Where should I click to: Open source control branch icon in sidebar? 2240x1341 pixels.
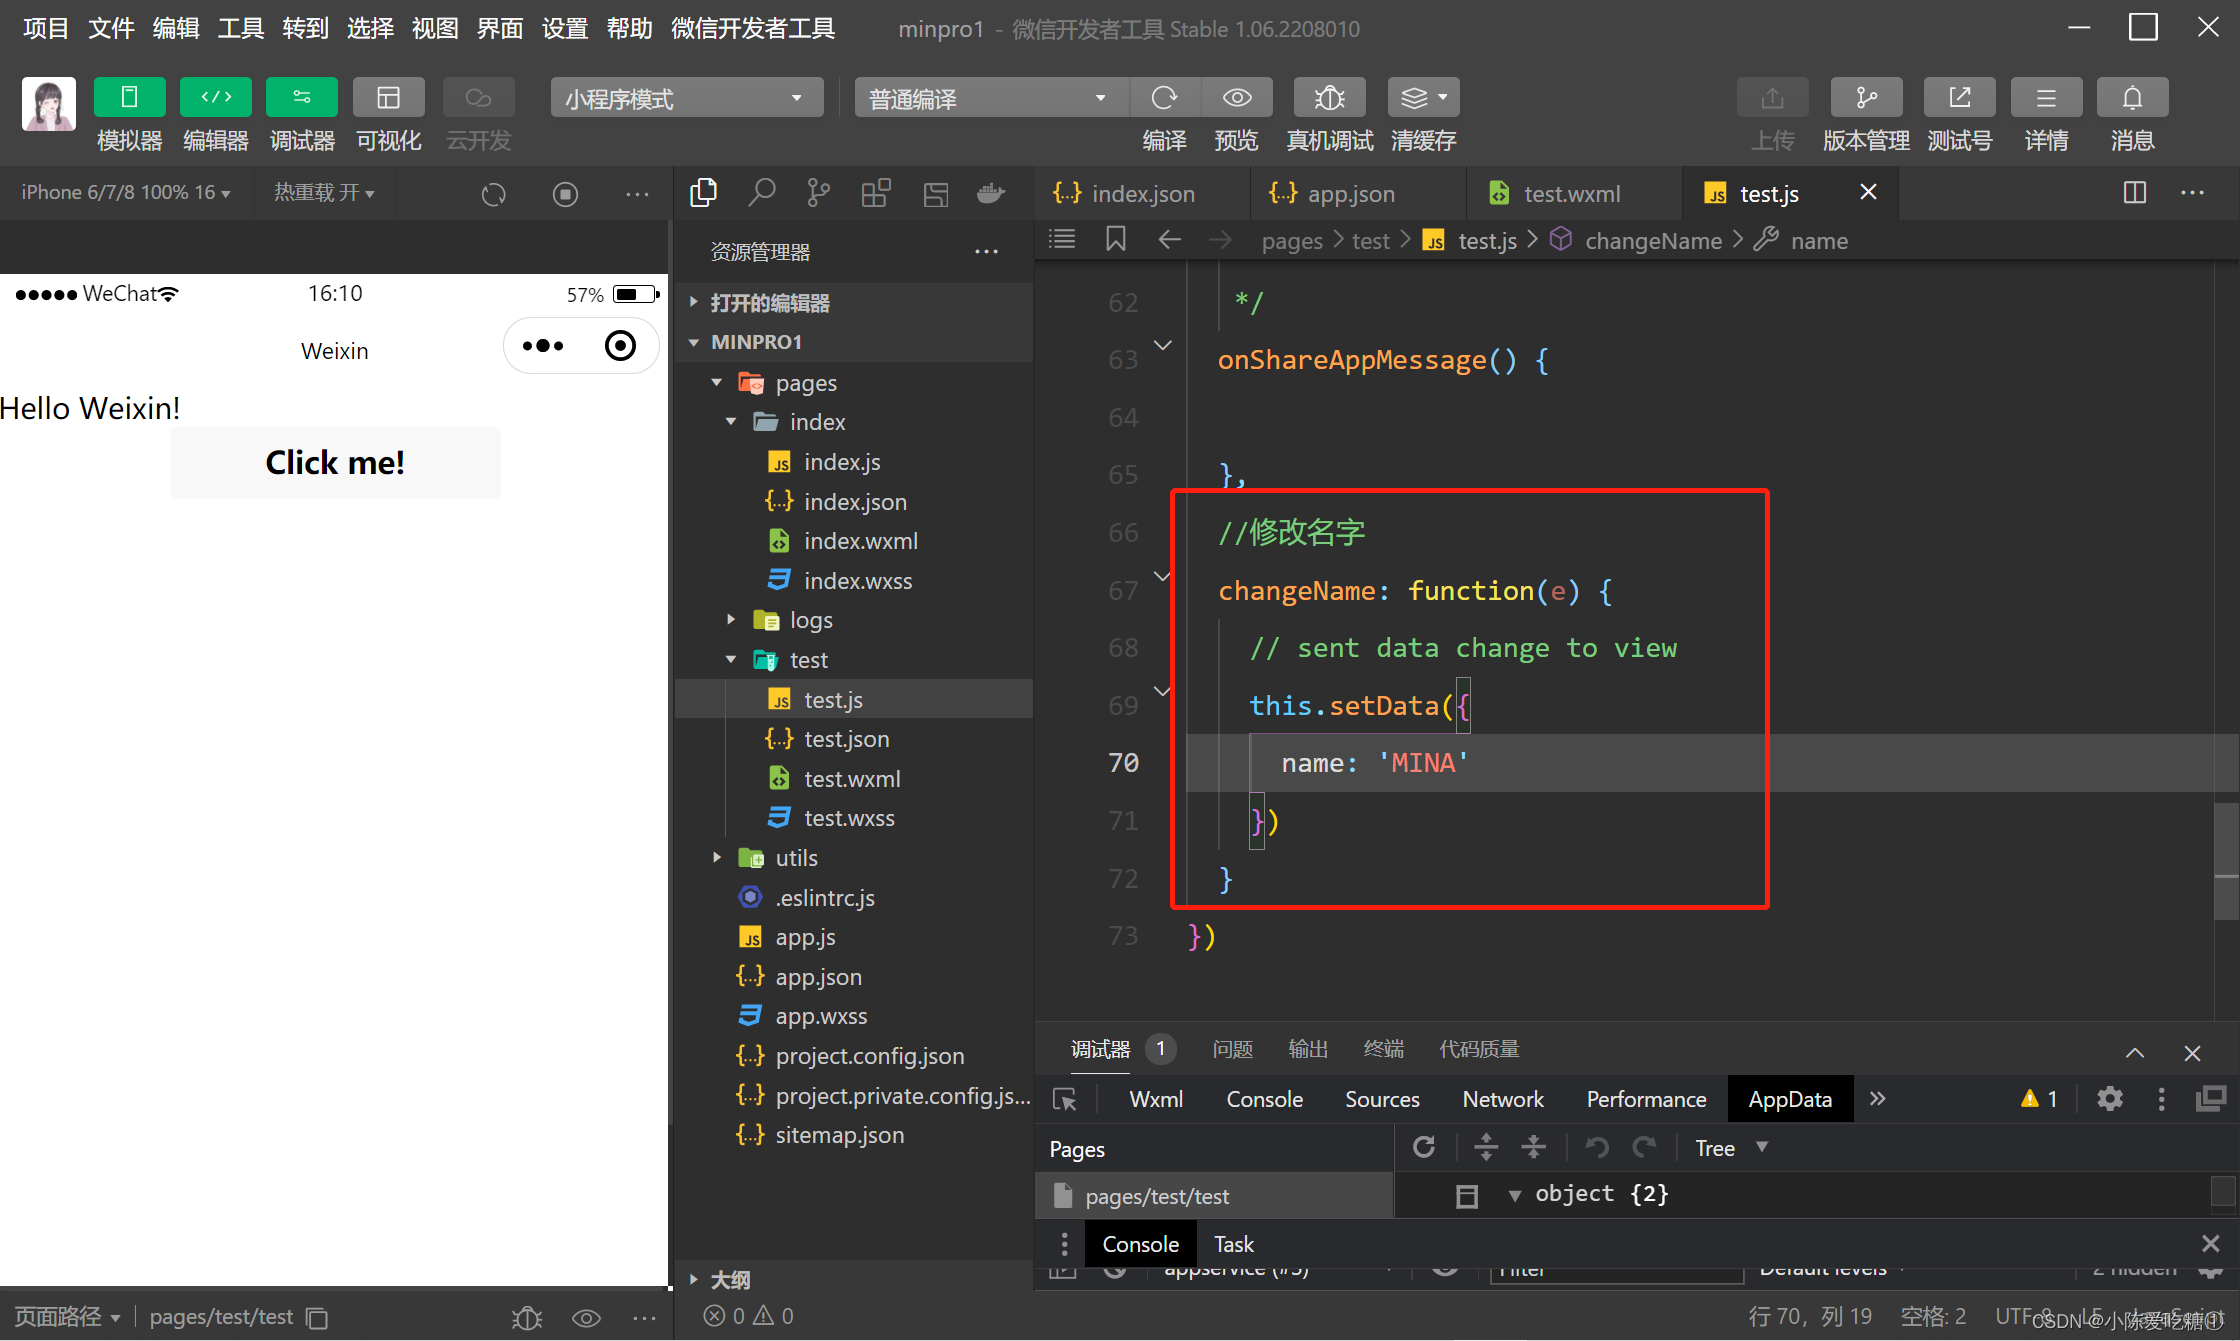(818, 192)
